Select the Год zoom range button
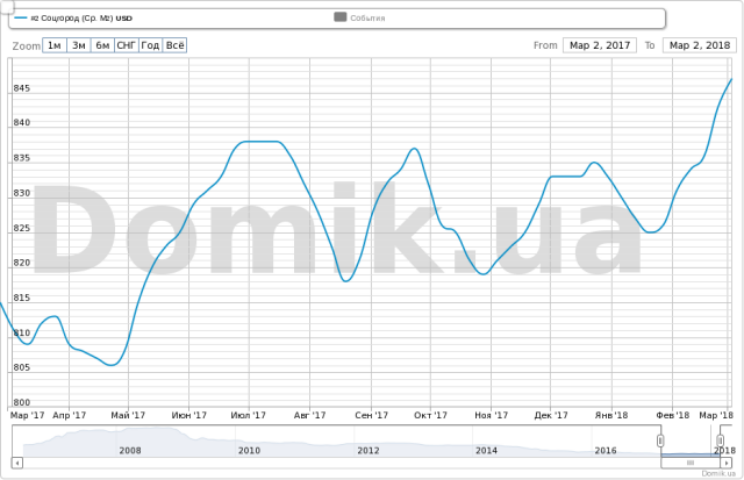The image size is (744, 480). tap(150, 46)
